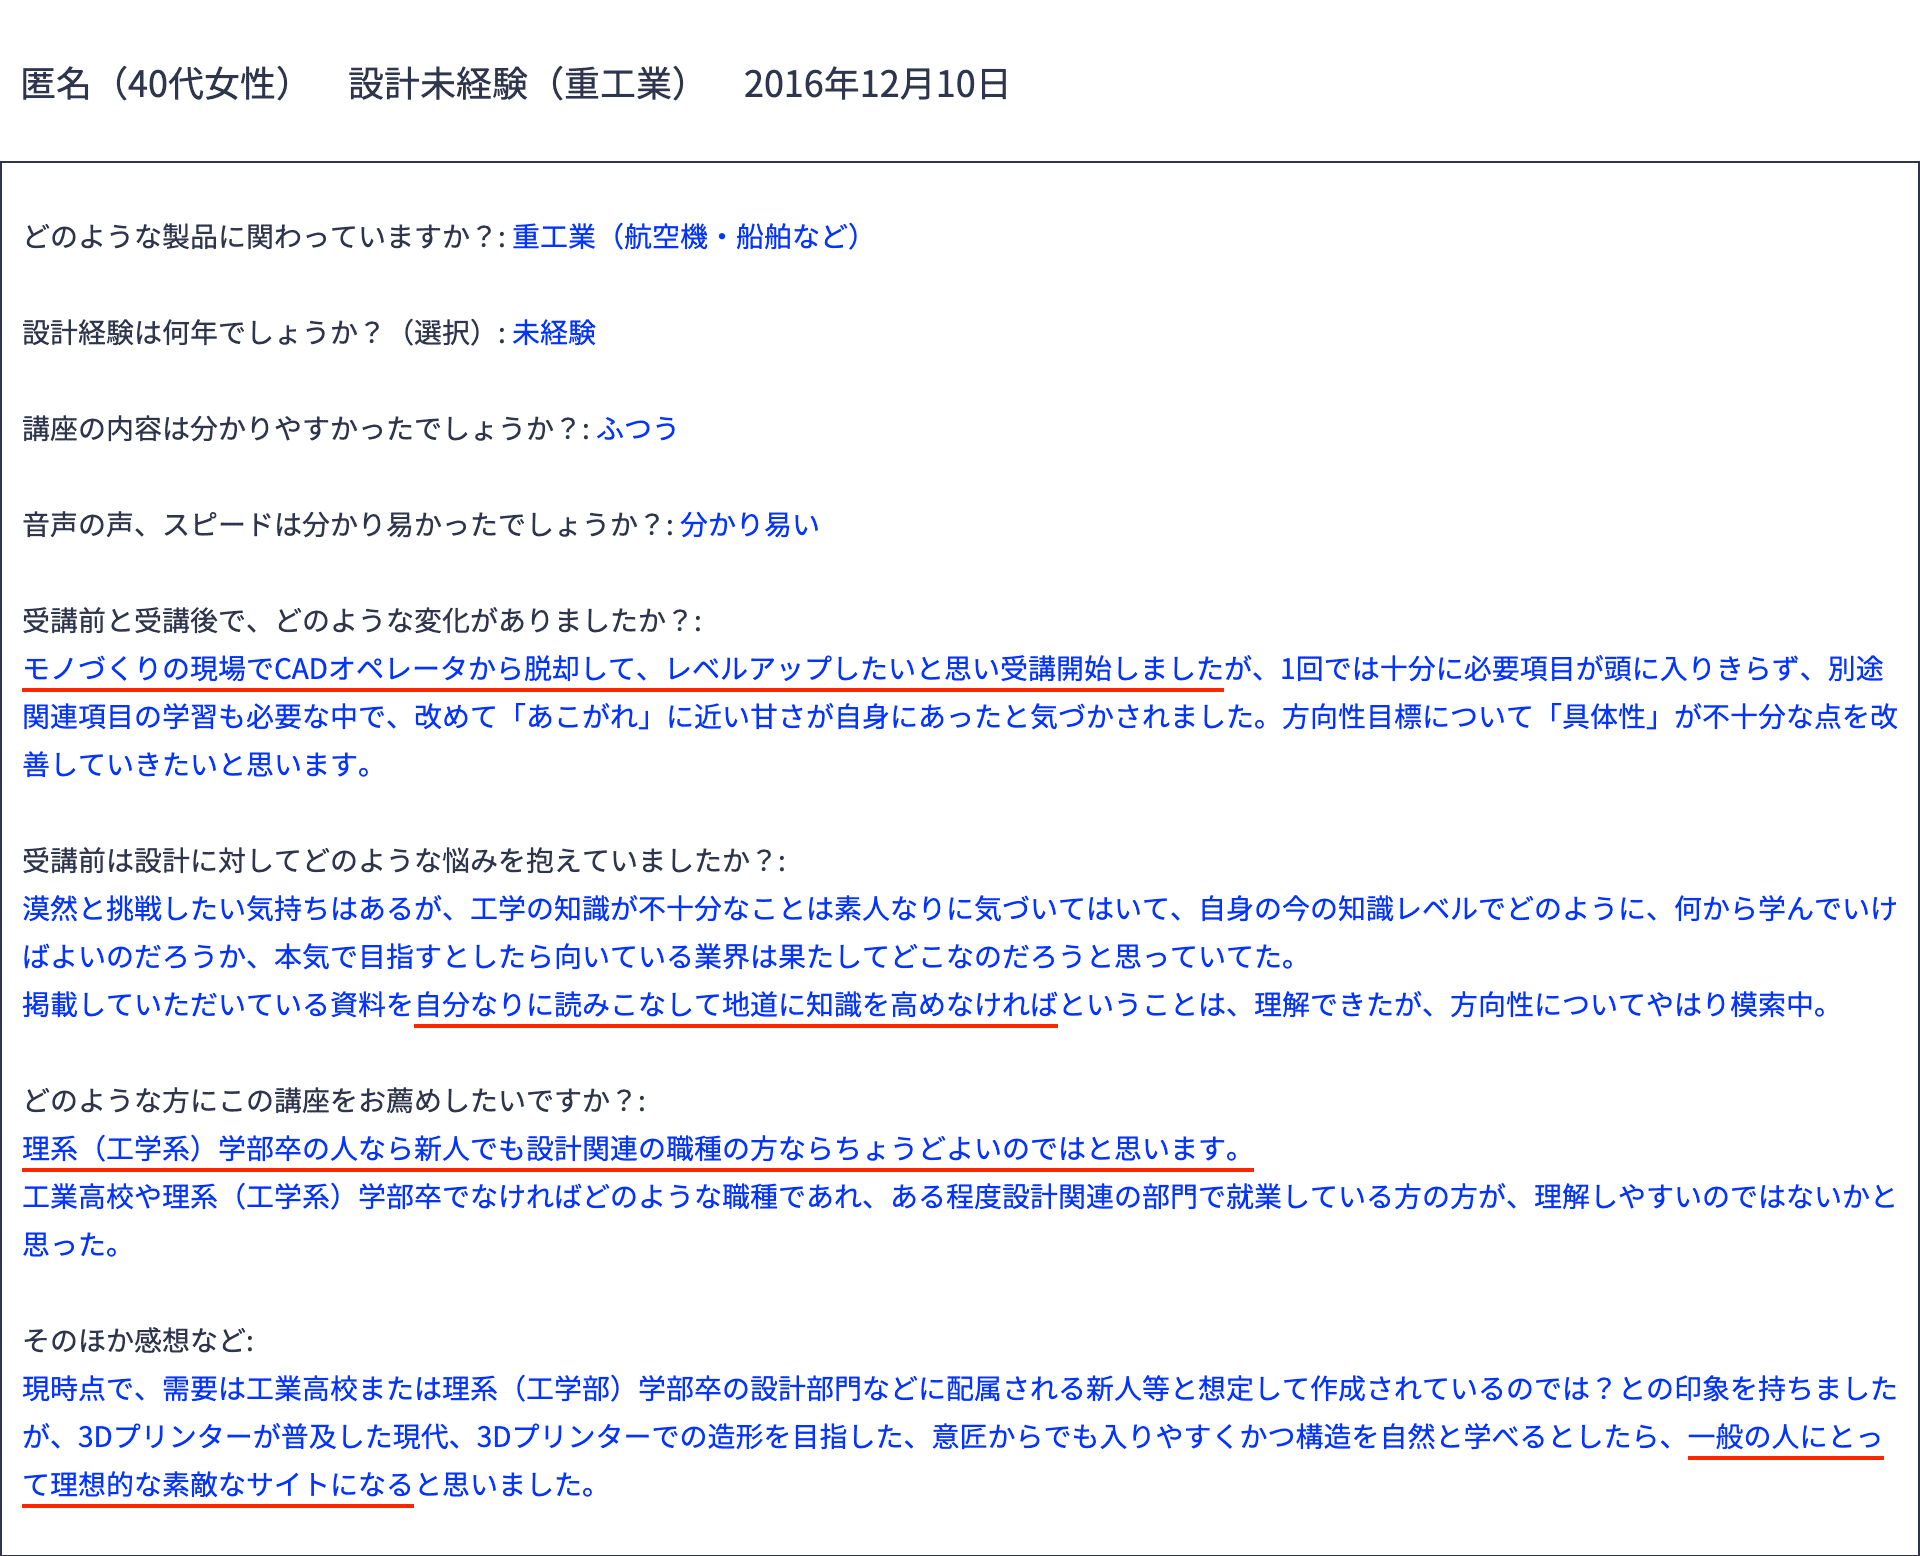The image size is (1920, 1556).
Task: Click the 分かり易い audio rating
Action: pos(748,524)
